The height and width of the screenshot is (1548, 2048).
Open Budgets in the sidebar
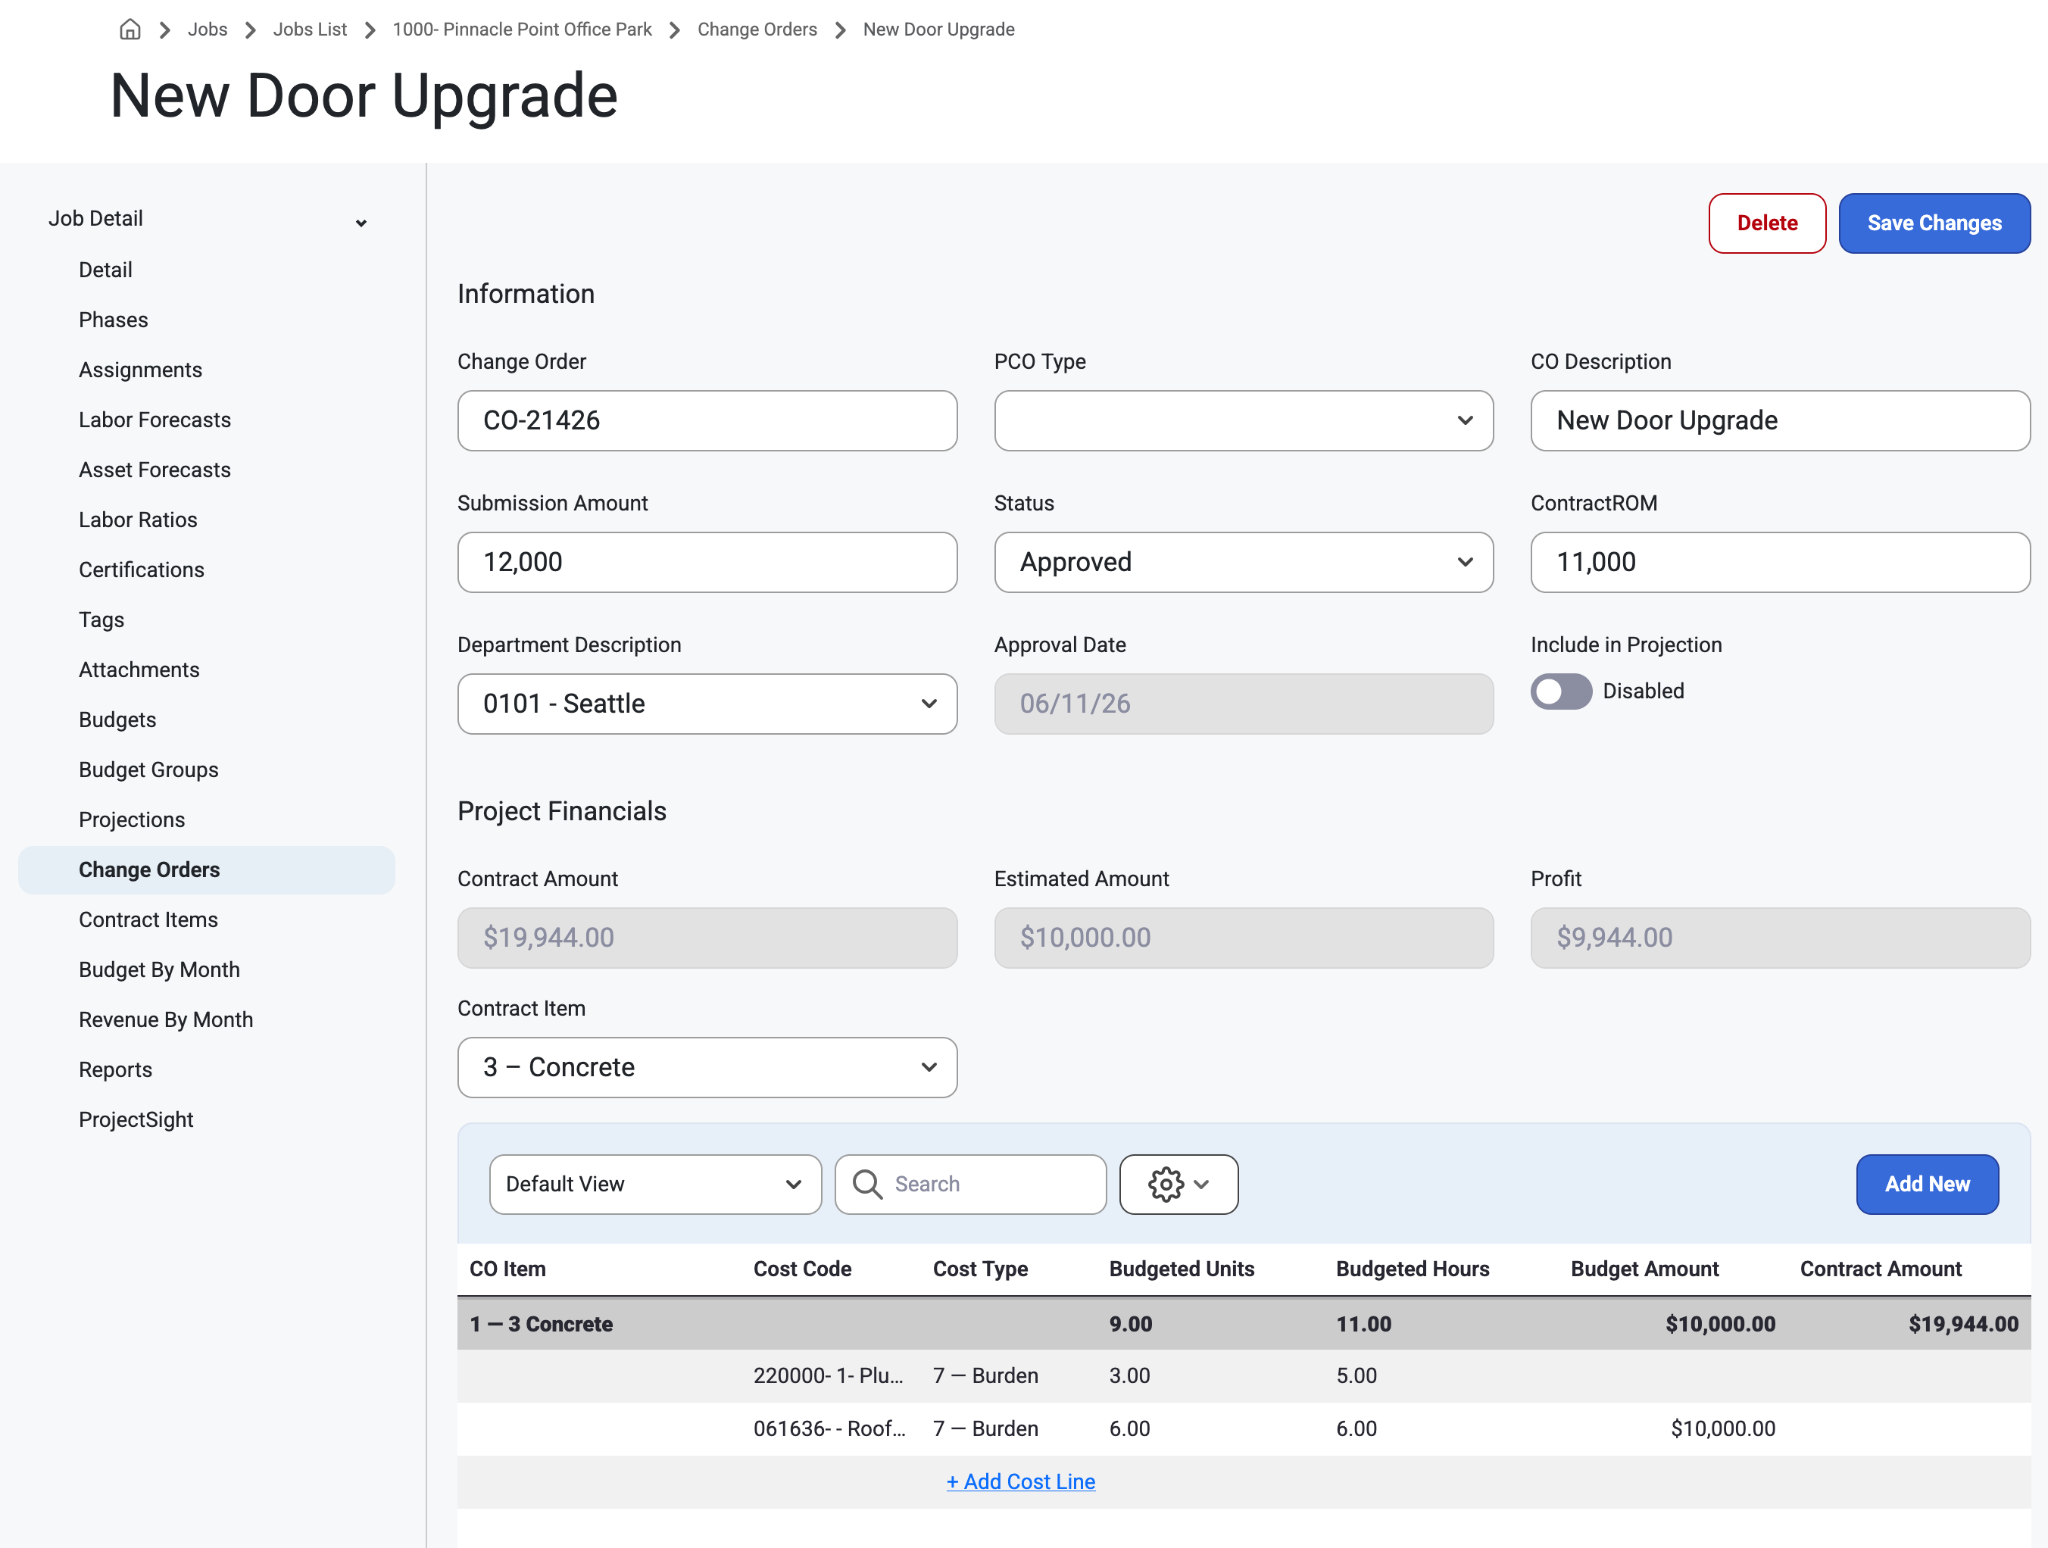117,720
